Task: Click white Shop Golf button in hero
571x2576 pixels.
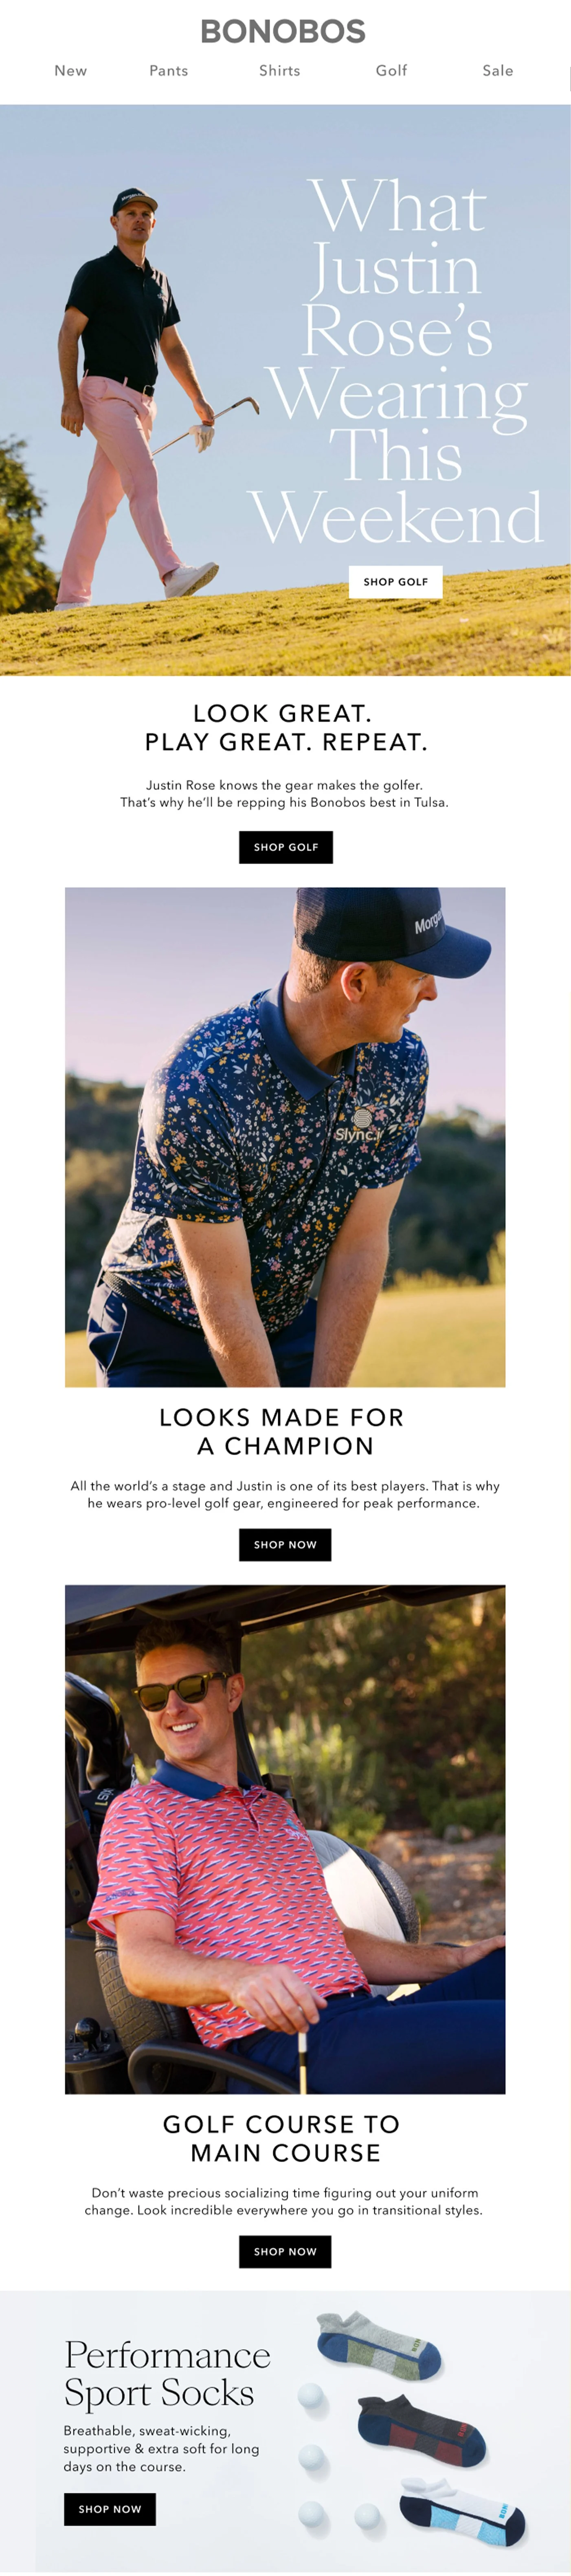Action: pyautogui.click(x=396, y=582)
